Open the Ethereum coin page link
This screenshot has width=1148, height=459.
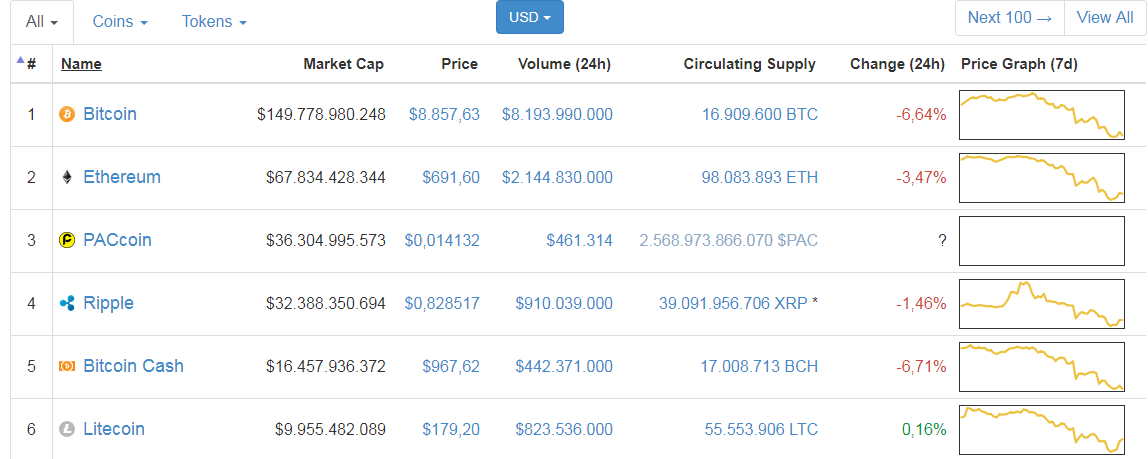122,177
